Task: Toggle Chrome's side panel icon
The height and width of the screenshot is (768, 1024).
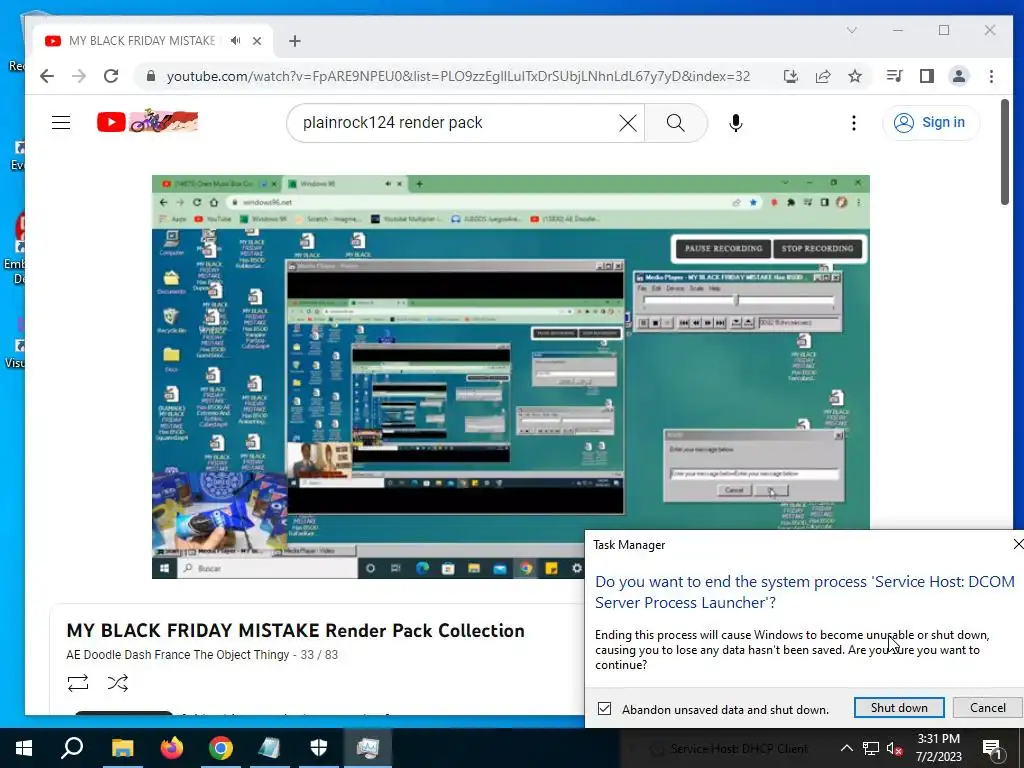Action: click(x=926, y=76)
